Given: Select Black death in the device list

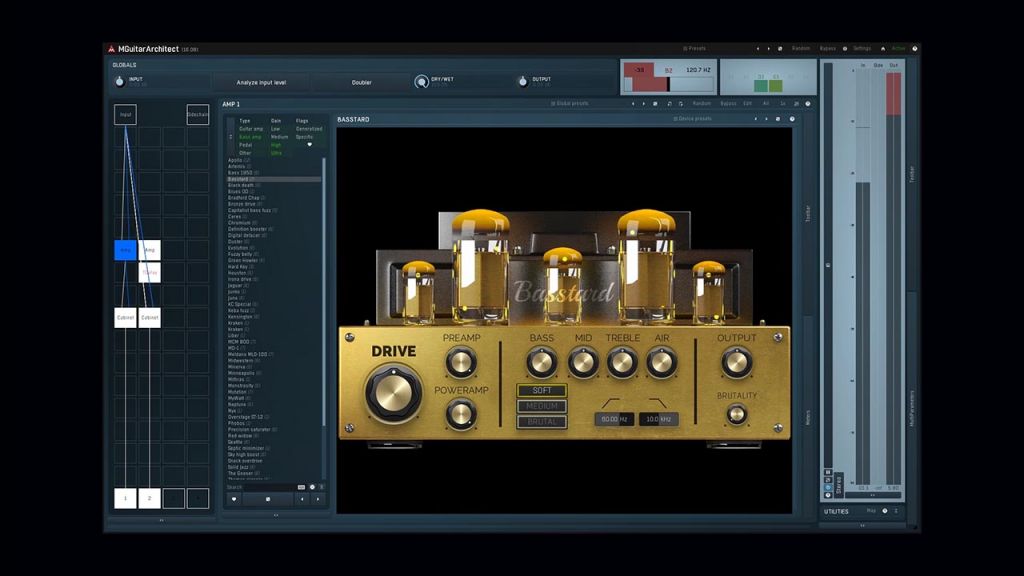Looking at the screenshot, I should 274,185.
